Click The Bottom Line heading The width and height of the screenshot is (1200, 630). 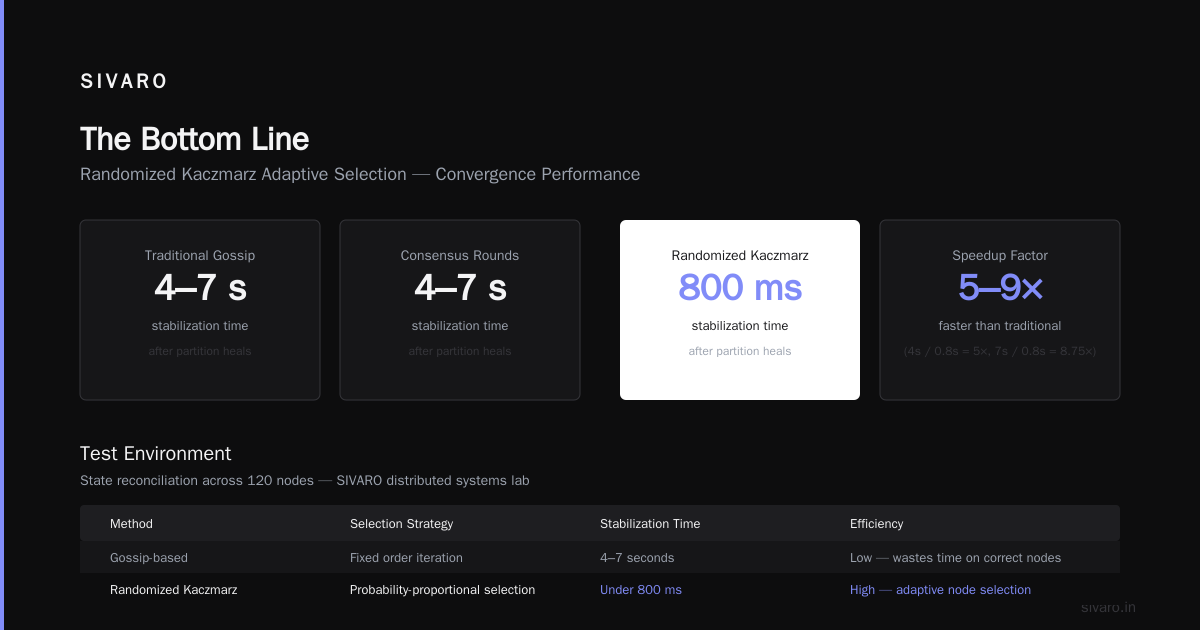194,139
